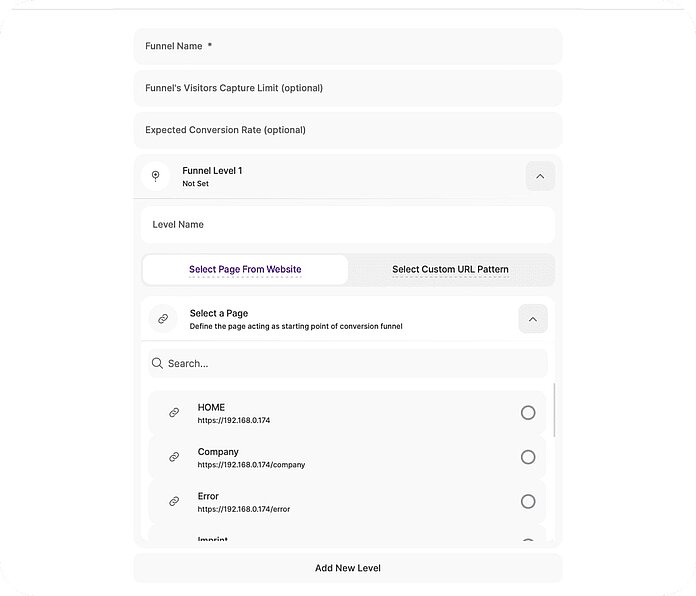696x596 pixels.
Task: Select the Company page radio button
Action: [x=528, y=457]
